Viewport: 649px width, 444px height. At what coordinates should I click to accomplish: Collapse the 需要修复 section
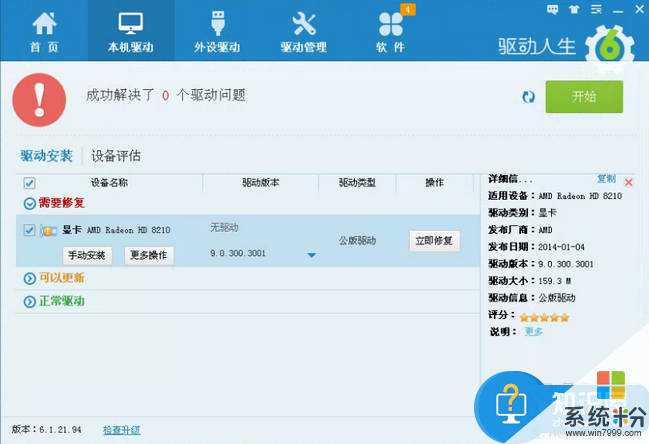(x=29, y=203)
